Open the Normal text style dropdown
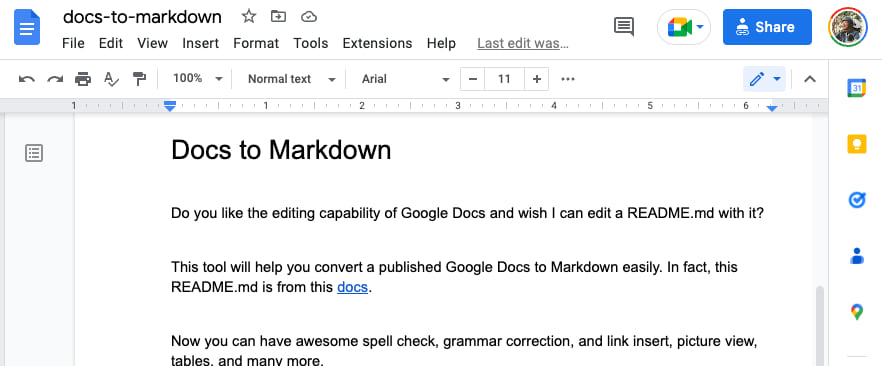The image size is (882, 366). (x=292, y=79)
